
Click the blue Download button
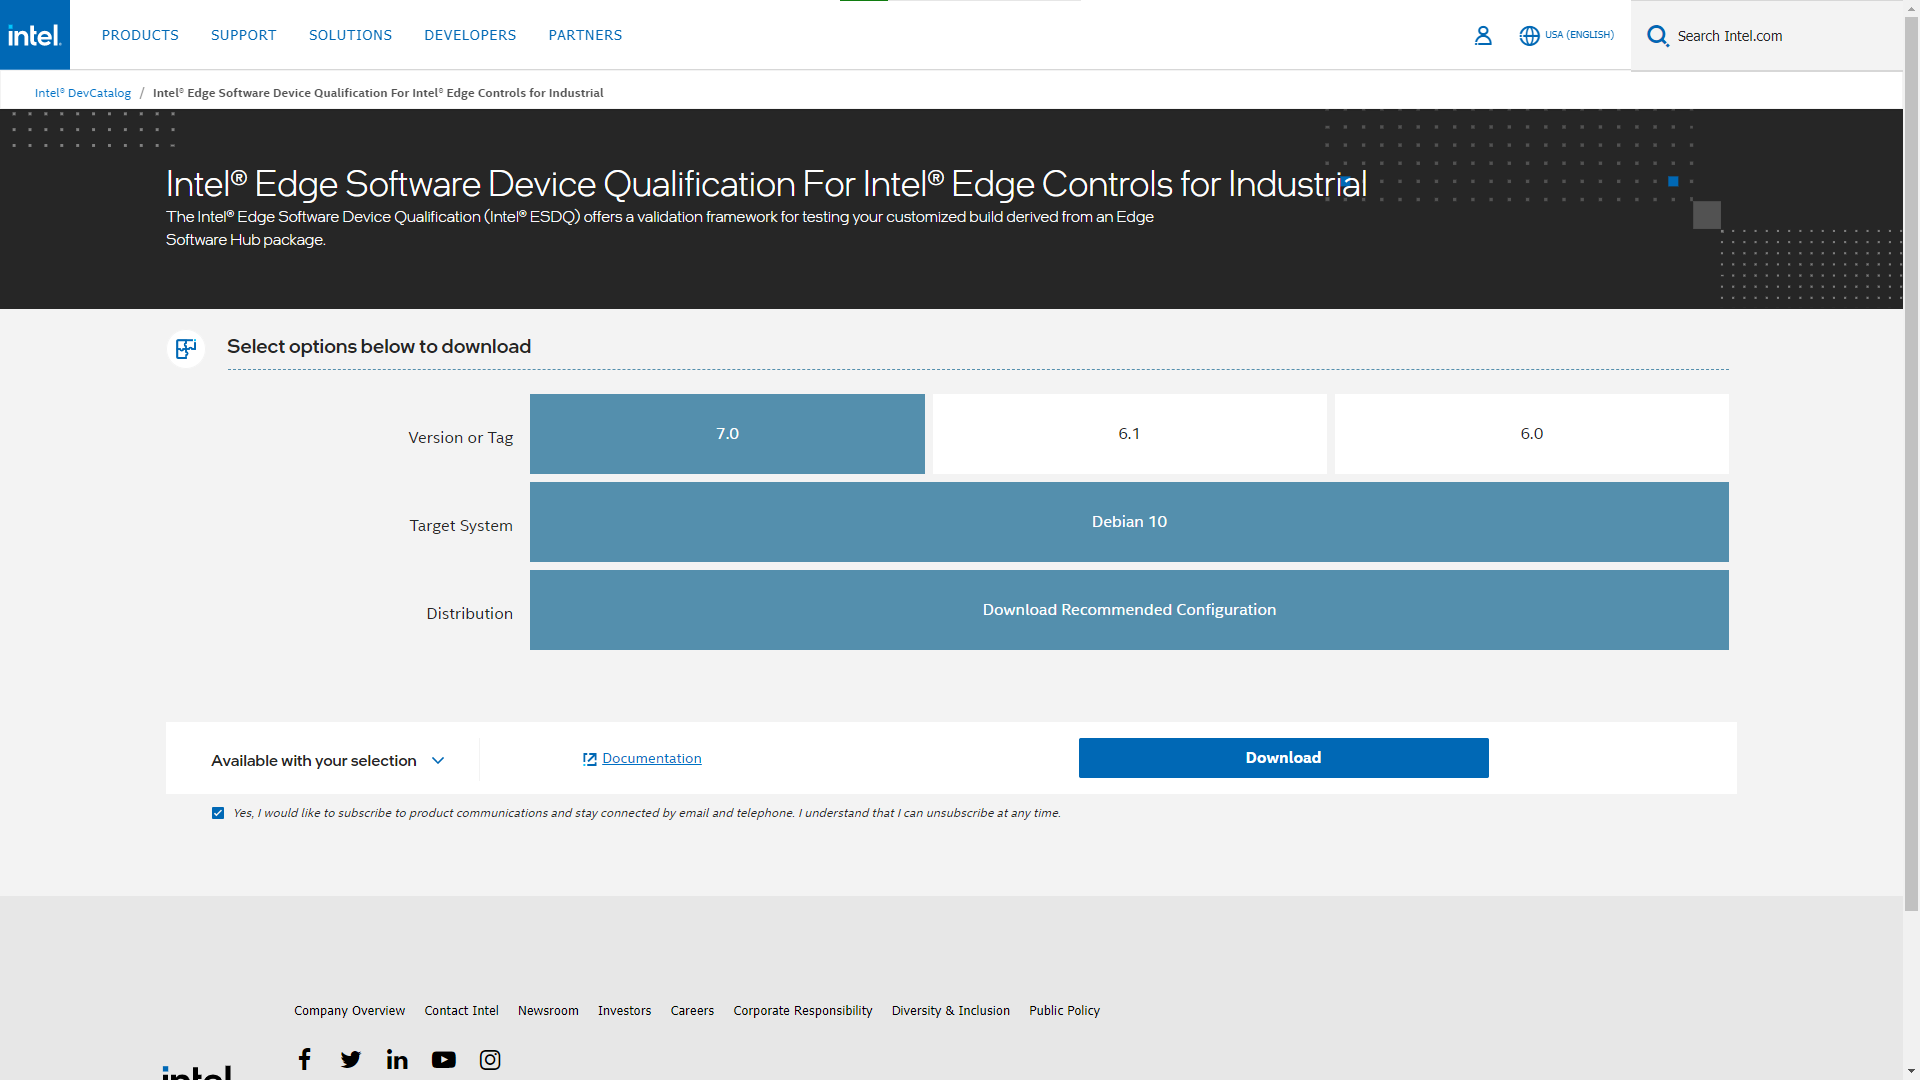click(1283, 758)
